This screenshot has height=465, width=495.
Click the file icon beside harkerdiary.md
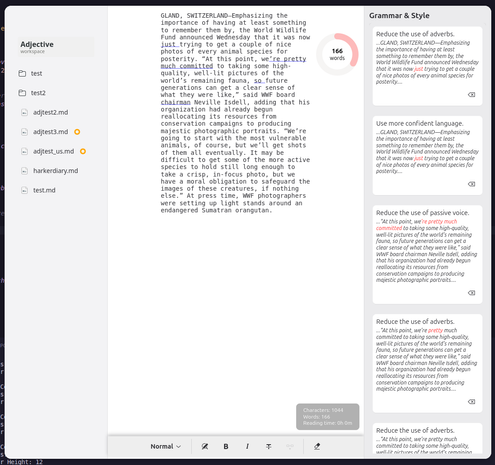point(24,171)
